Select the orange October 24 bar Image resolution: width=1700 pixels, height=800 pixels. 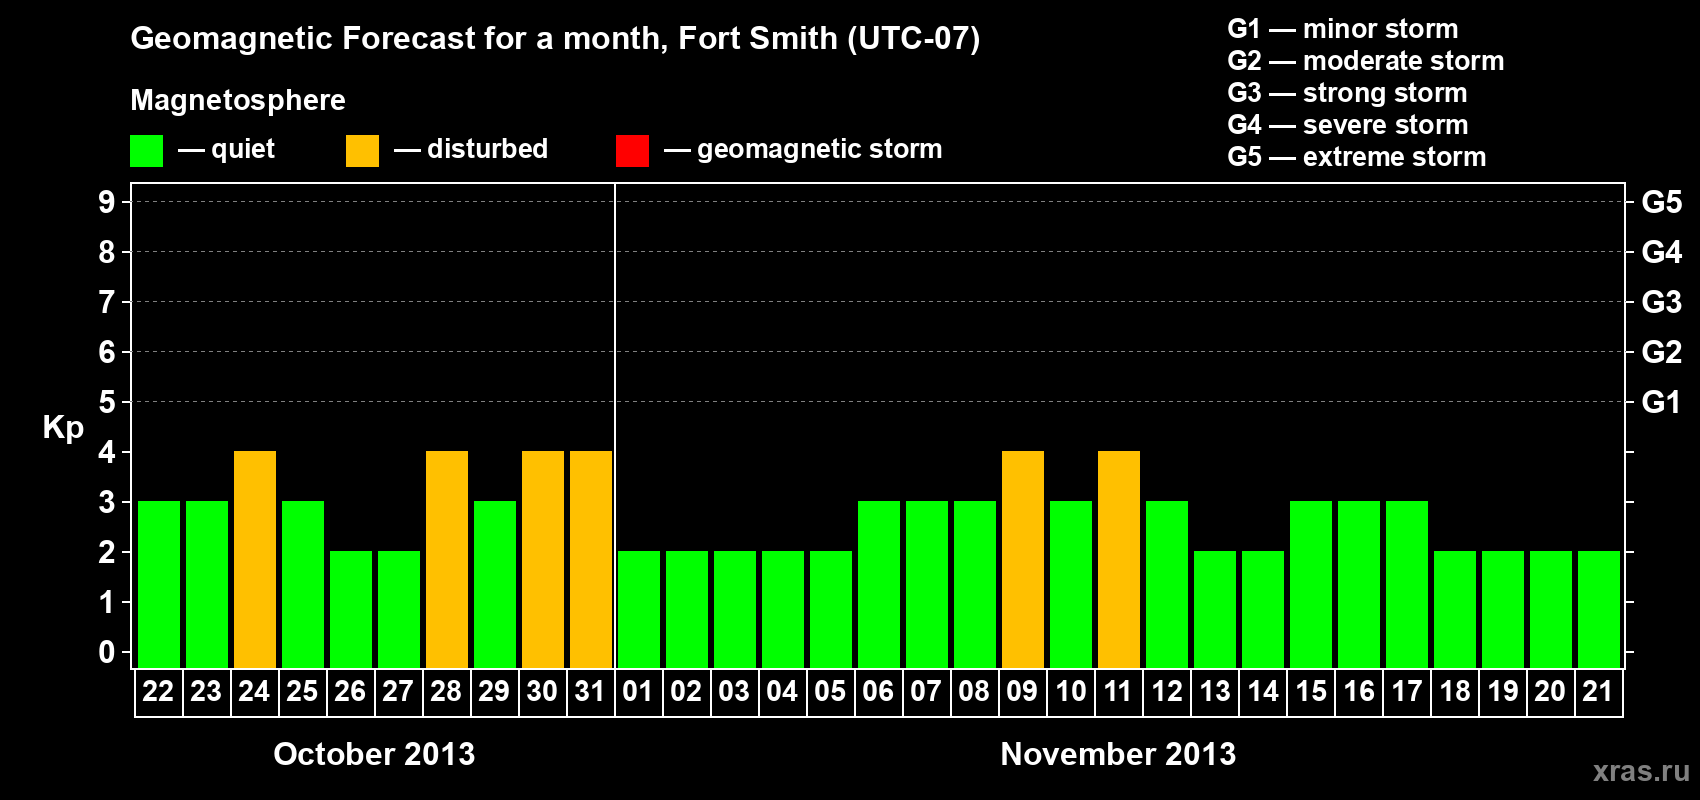255,559
